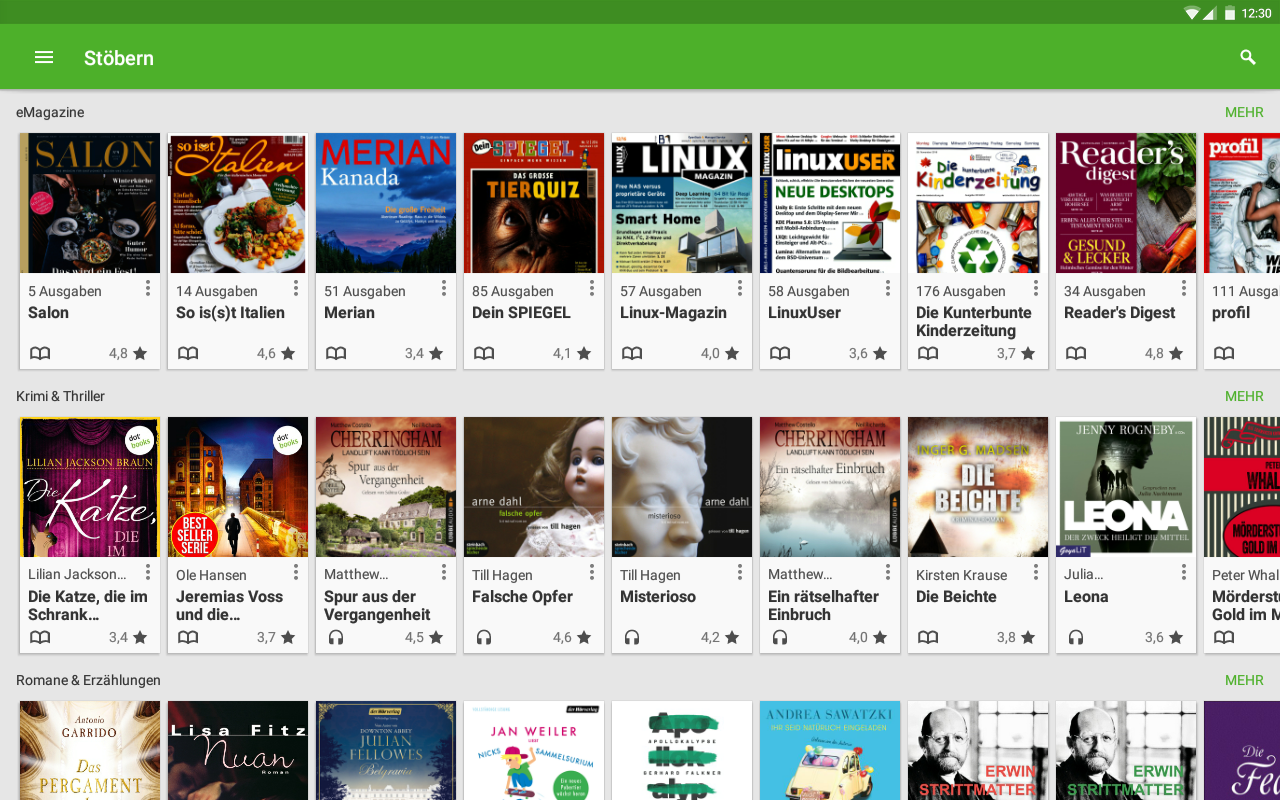The width and height of the screenshot is (1280, 800).
Task: Open the Merian Kanada cover
Action: [x=386, y=203]
